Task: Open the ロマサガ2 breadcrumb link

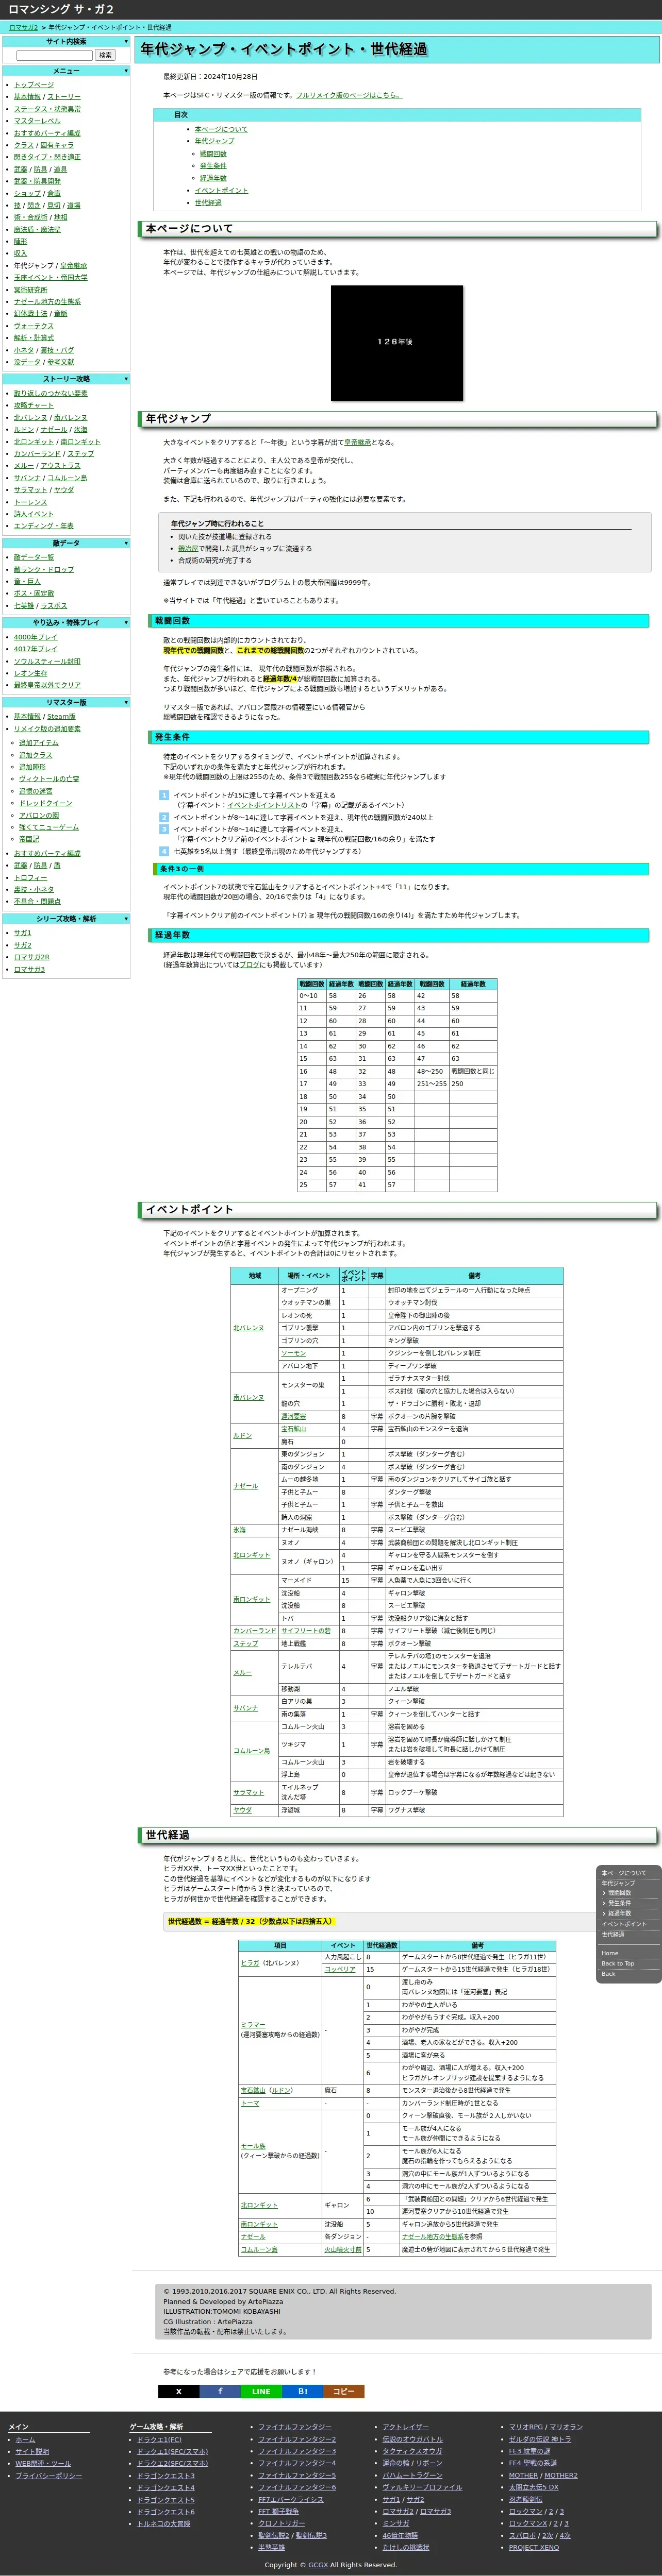Action: (24, 27)
